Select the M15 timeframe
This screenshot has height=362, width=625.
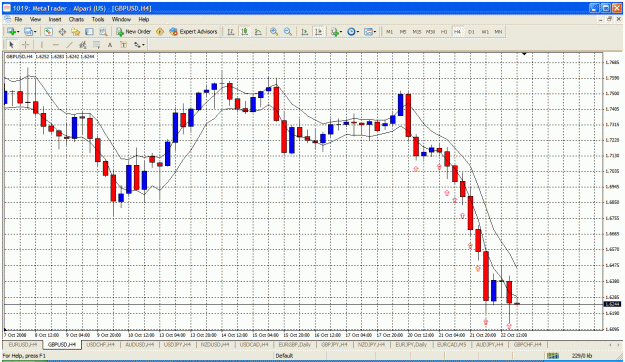tap(417, 31)
